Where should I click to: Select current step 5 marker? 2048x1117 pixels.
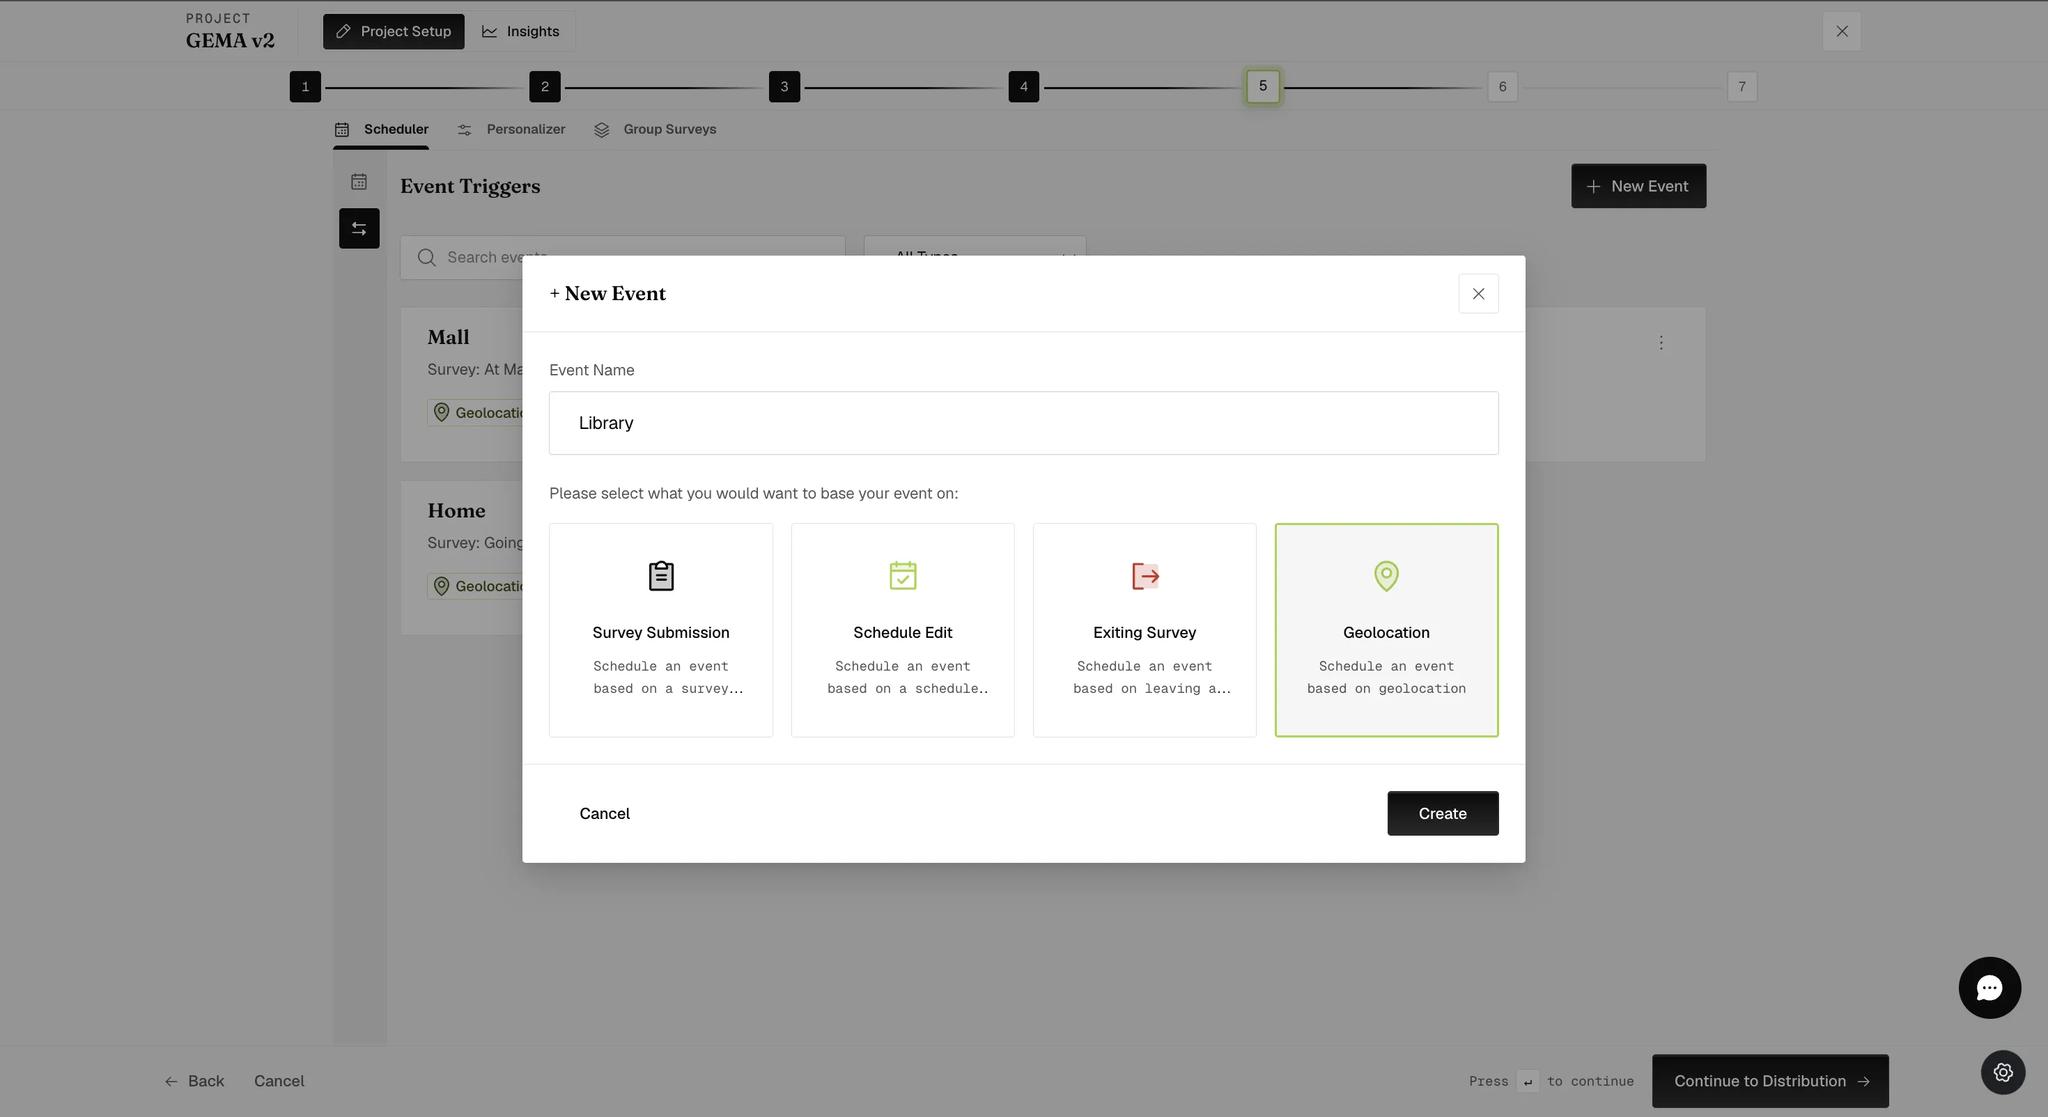pyautogui.click(x=1263, y=87)
